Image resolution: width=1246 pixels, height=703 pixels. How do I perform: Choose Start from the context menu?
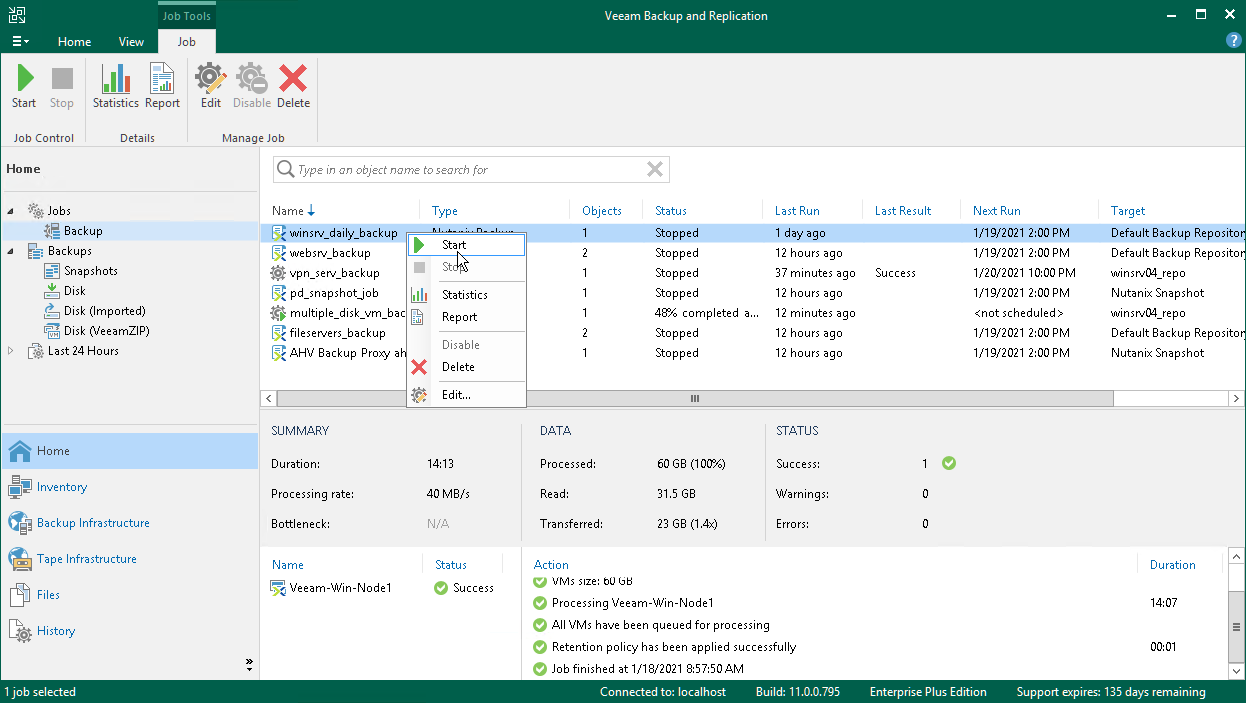466,245
